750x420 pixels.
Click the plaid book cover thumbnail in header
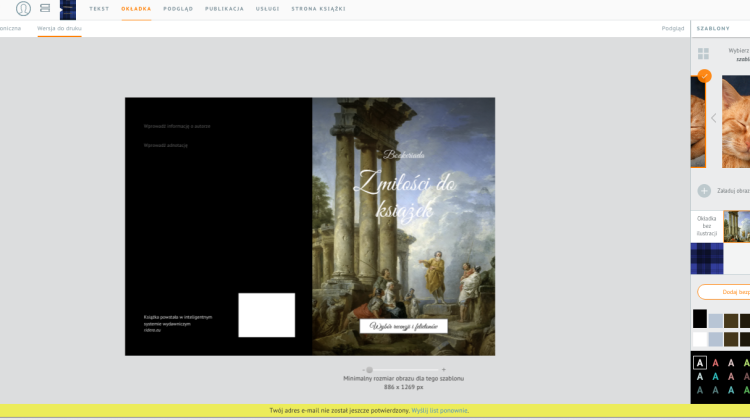[68, 10]
